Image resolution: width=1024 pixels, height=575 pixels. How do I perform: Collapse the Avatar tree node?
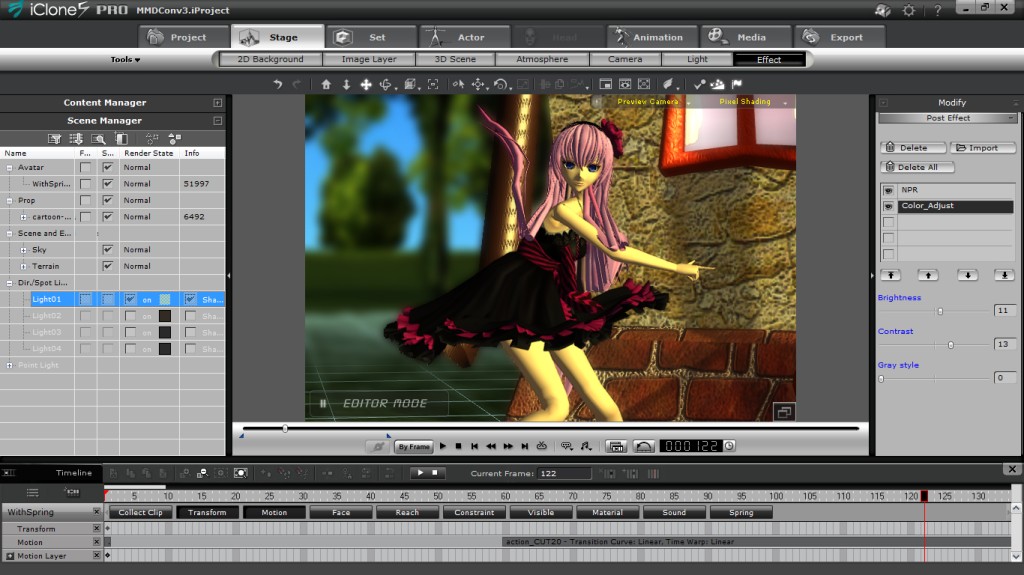click(10, 168)
